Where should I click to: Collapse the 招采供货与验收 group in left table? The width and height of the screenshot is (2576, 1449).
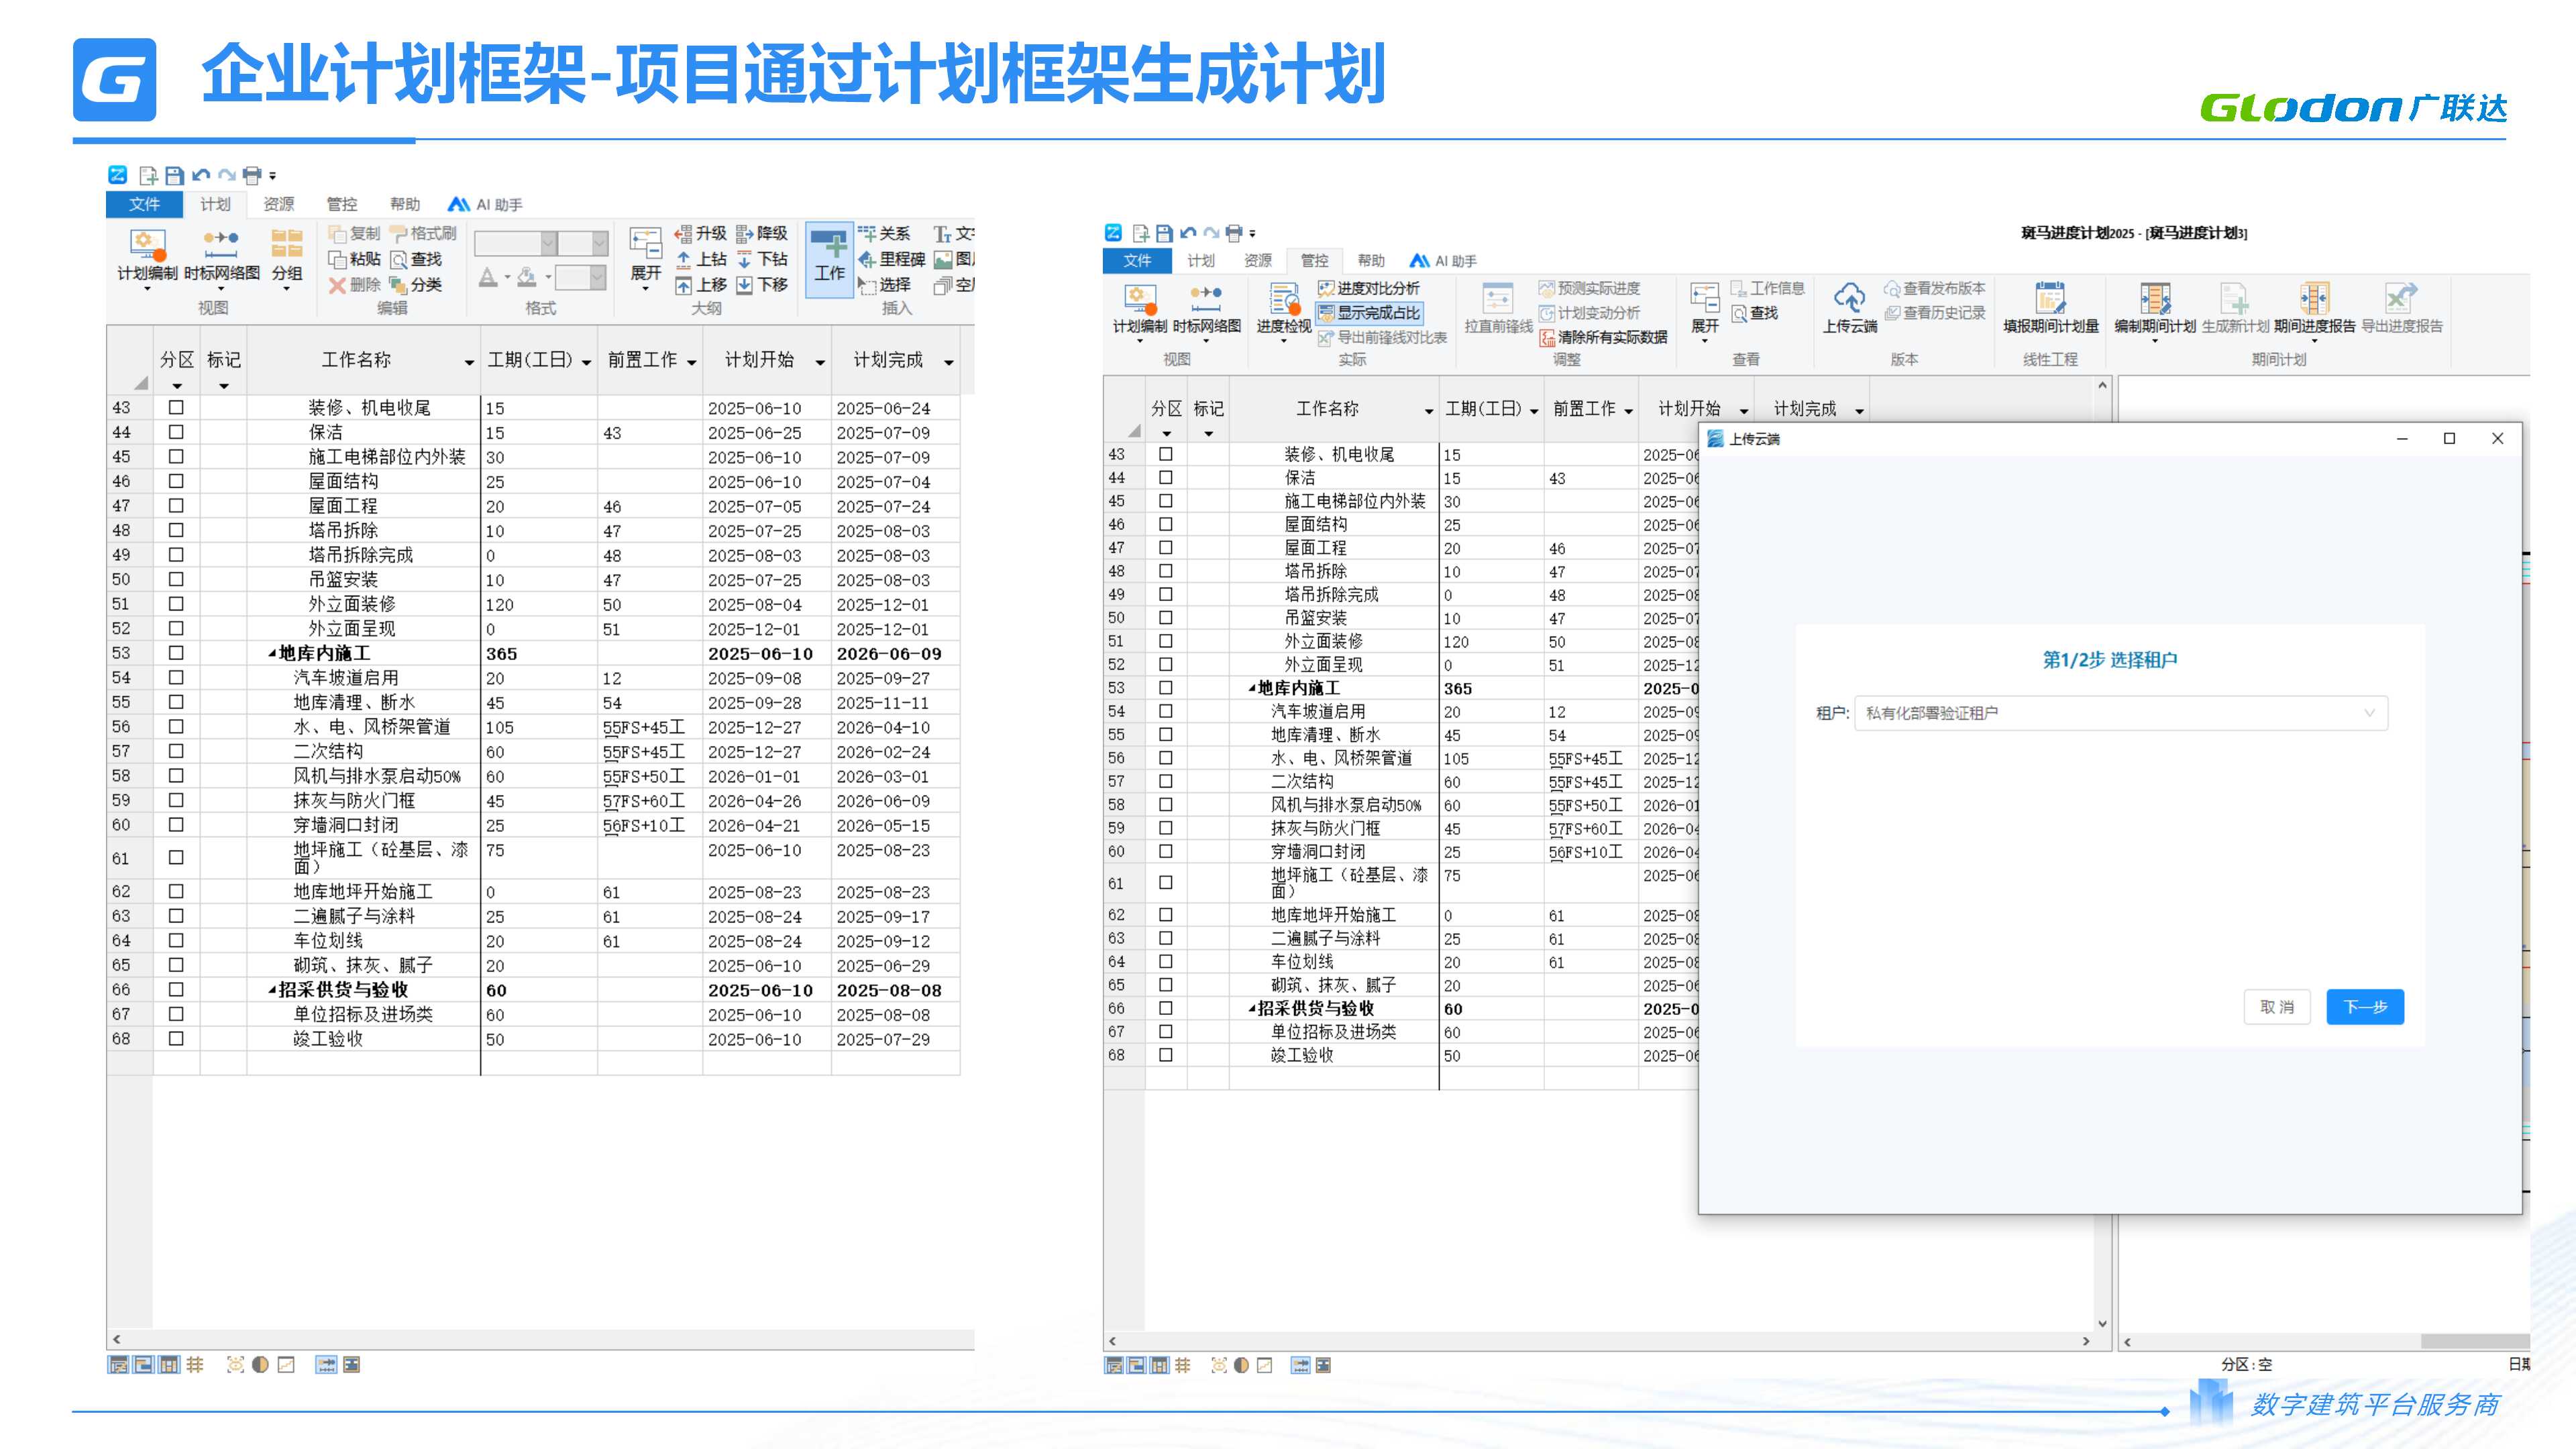(272, 990)
